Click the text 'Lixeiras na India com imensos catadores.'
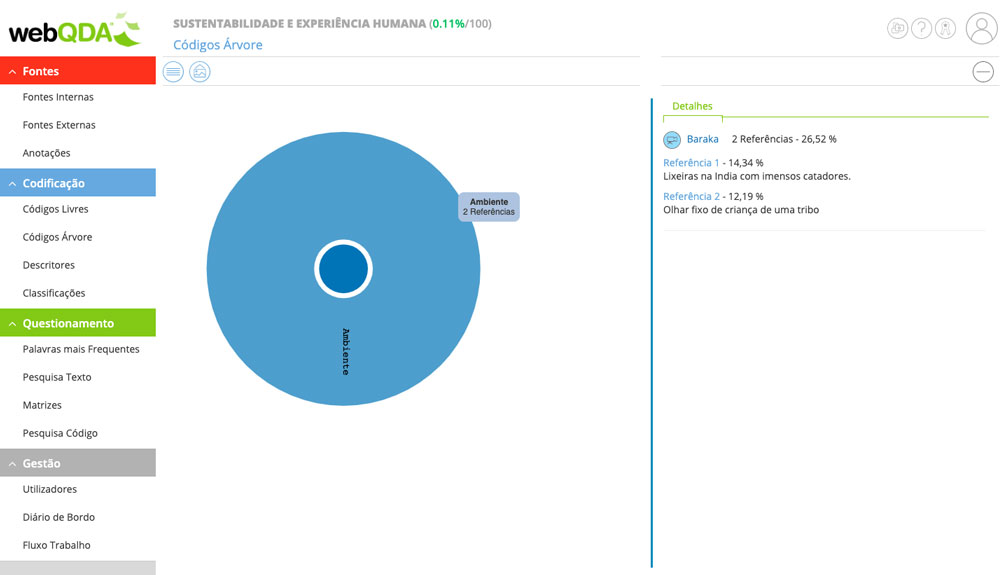The height and width of the screenshot is (575, 1006). pos(756,176)
